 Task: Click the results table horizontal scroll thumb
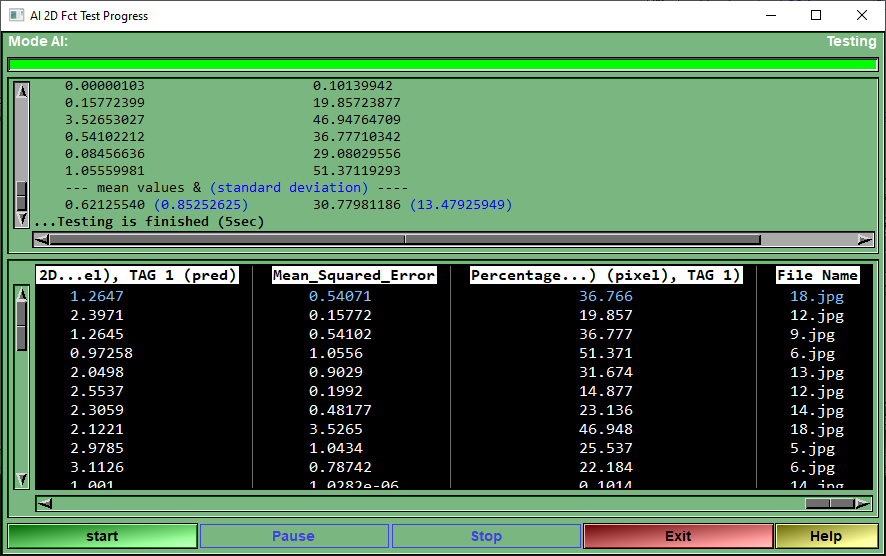point(829,503)
